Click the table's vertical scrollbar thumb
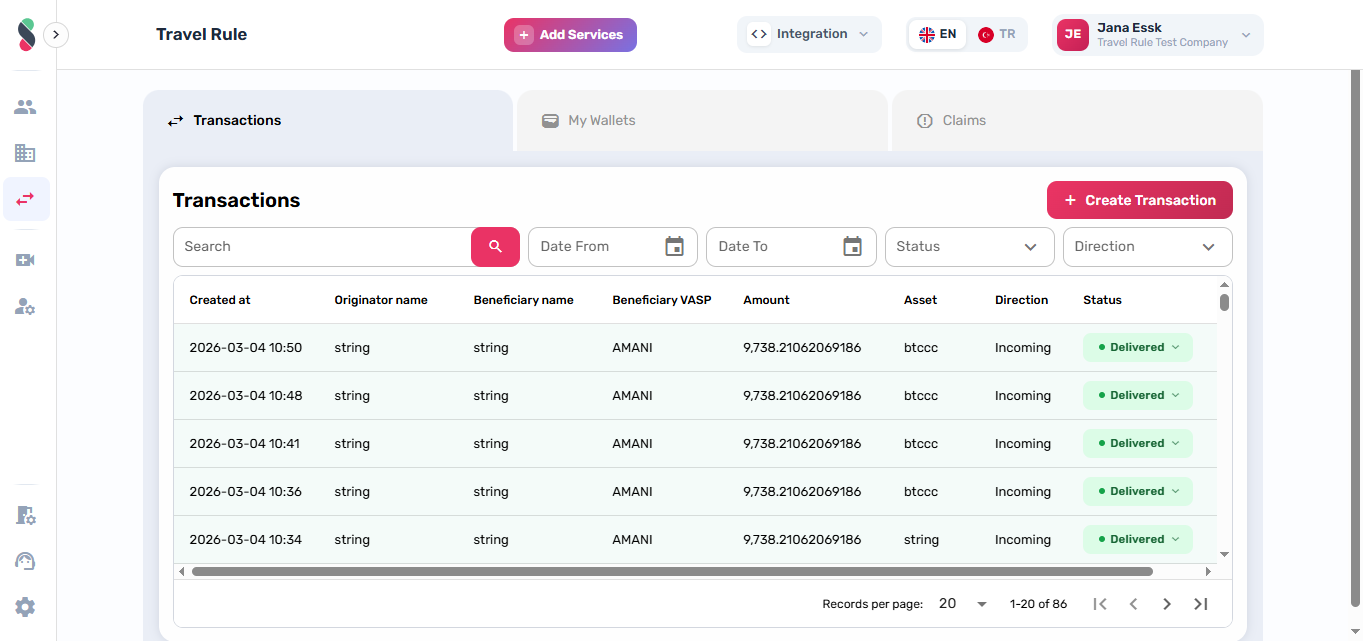This screenshot has width=1363, height=641. tap(1224, 302)
